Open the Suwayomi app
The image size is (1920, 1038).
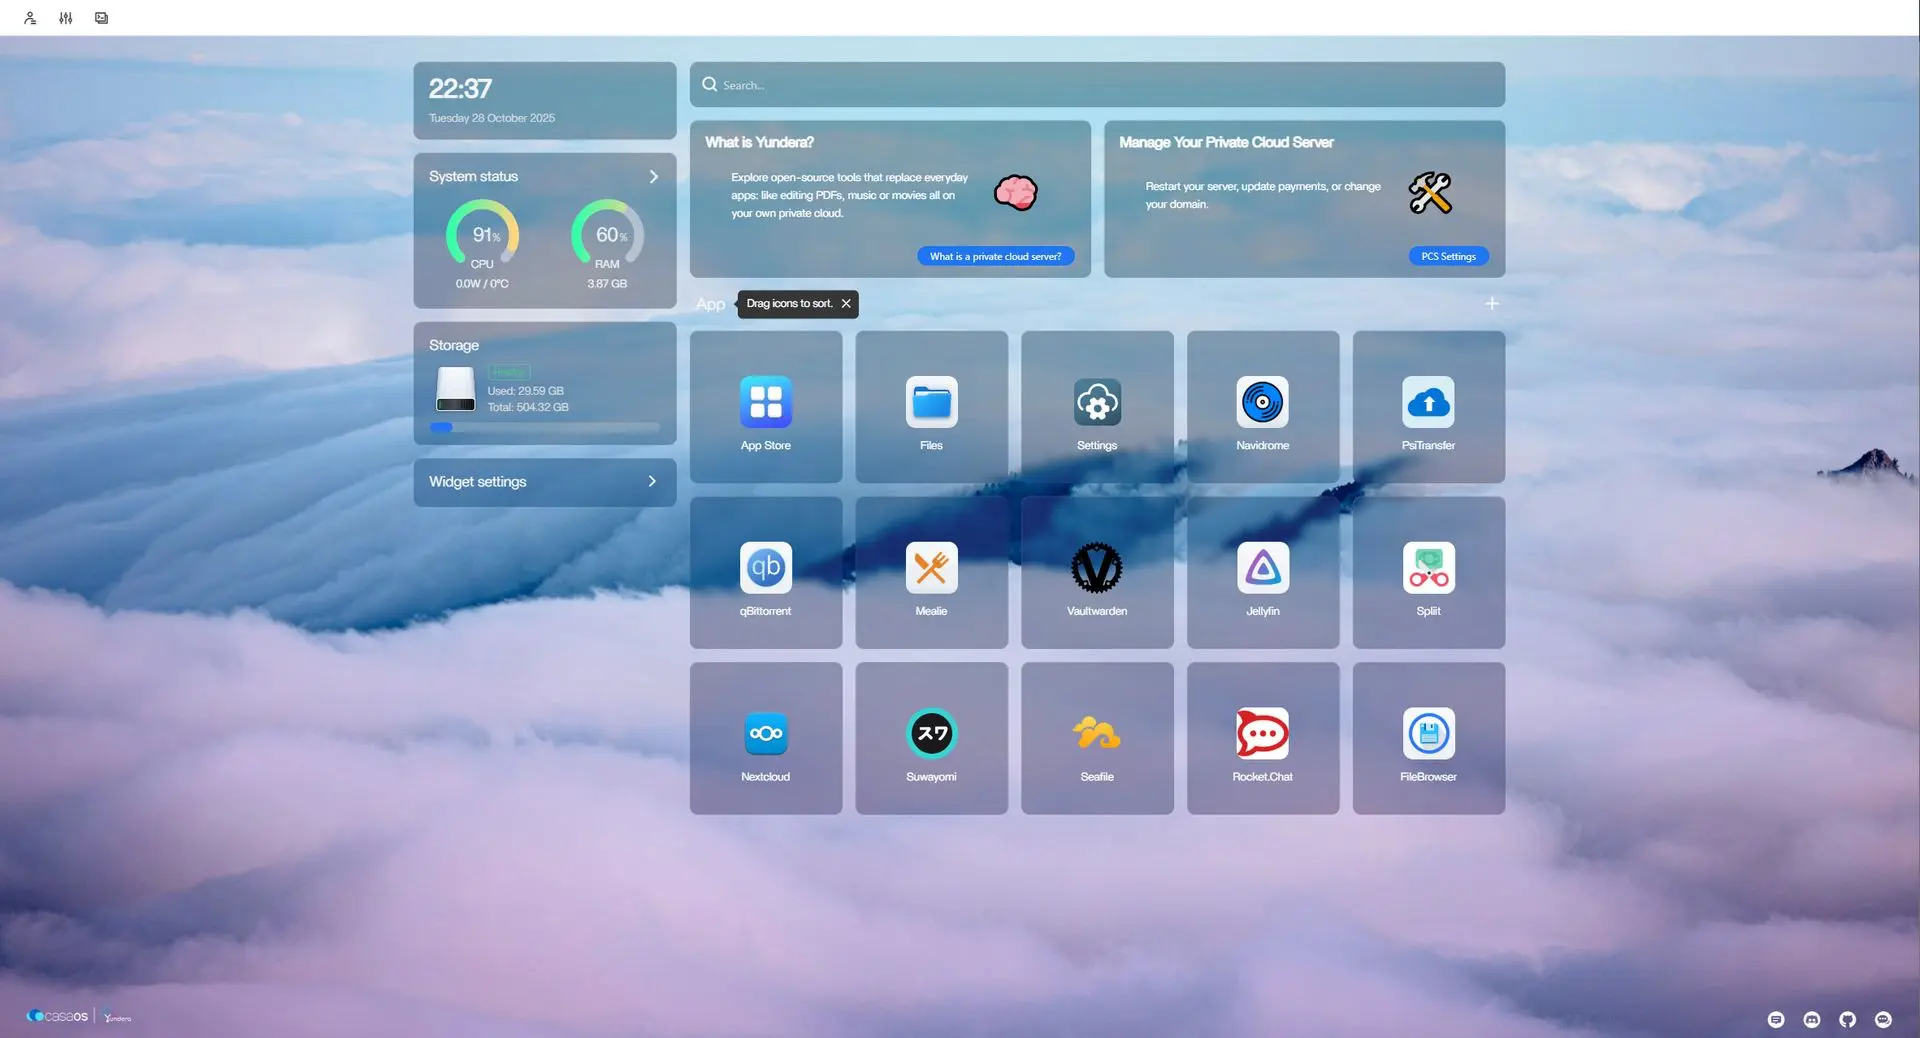931,735
